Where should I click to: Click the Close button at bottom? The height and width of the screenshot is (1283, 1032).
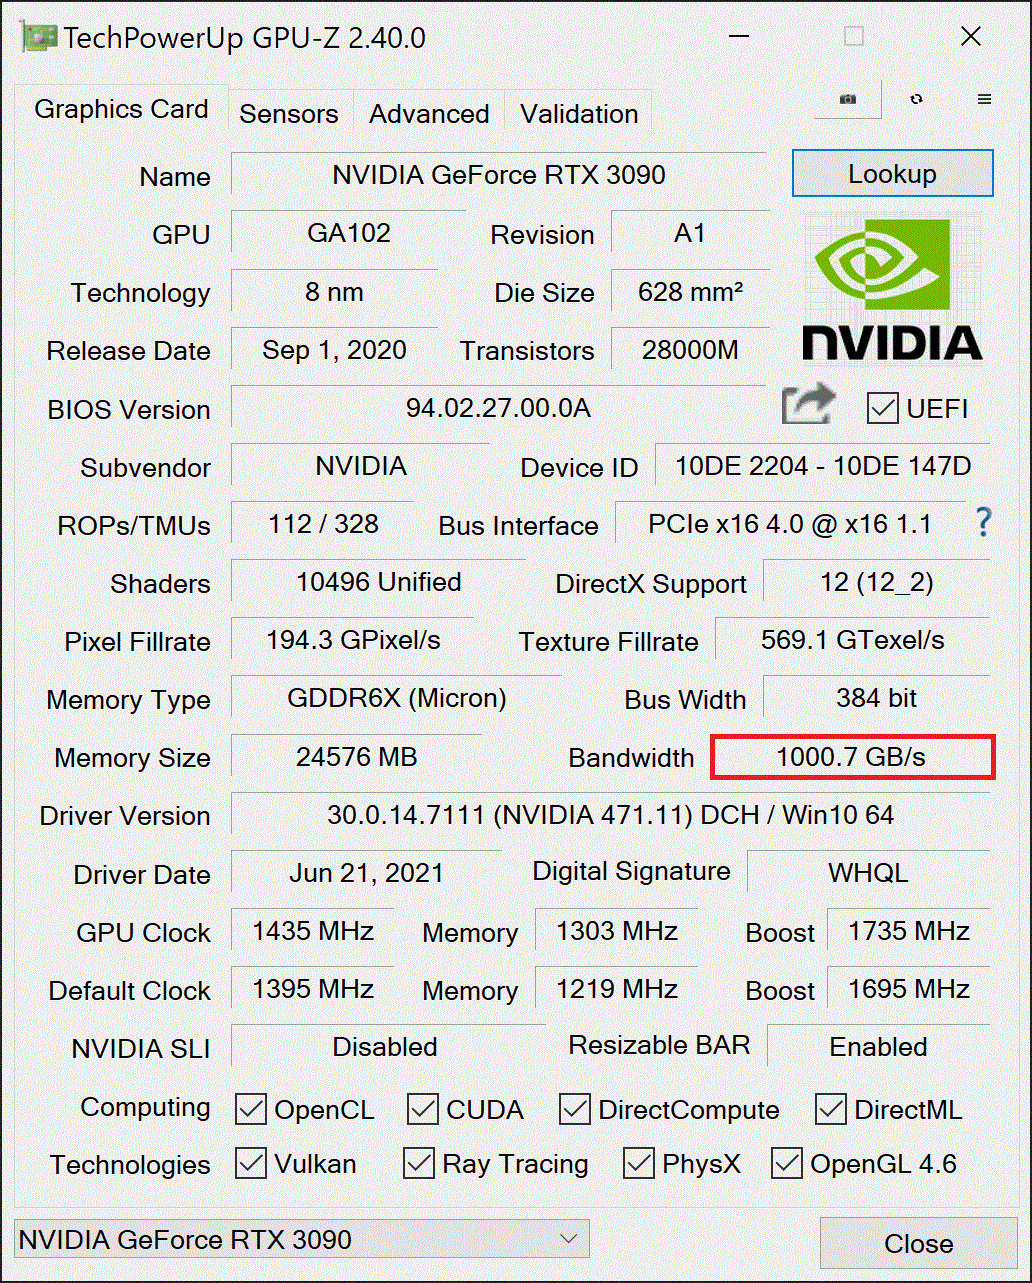pos(919,1244)
